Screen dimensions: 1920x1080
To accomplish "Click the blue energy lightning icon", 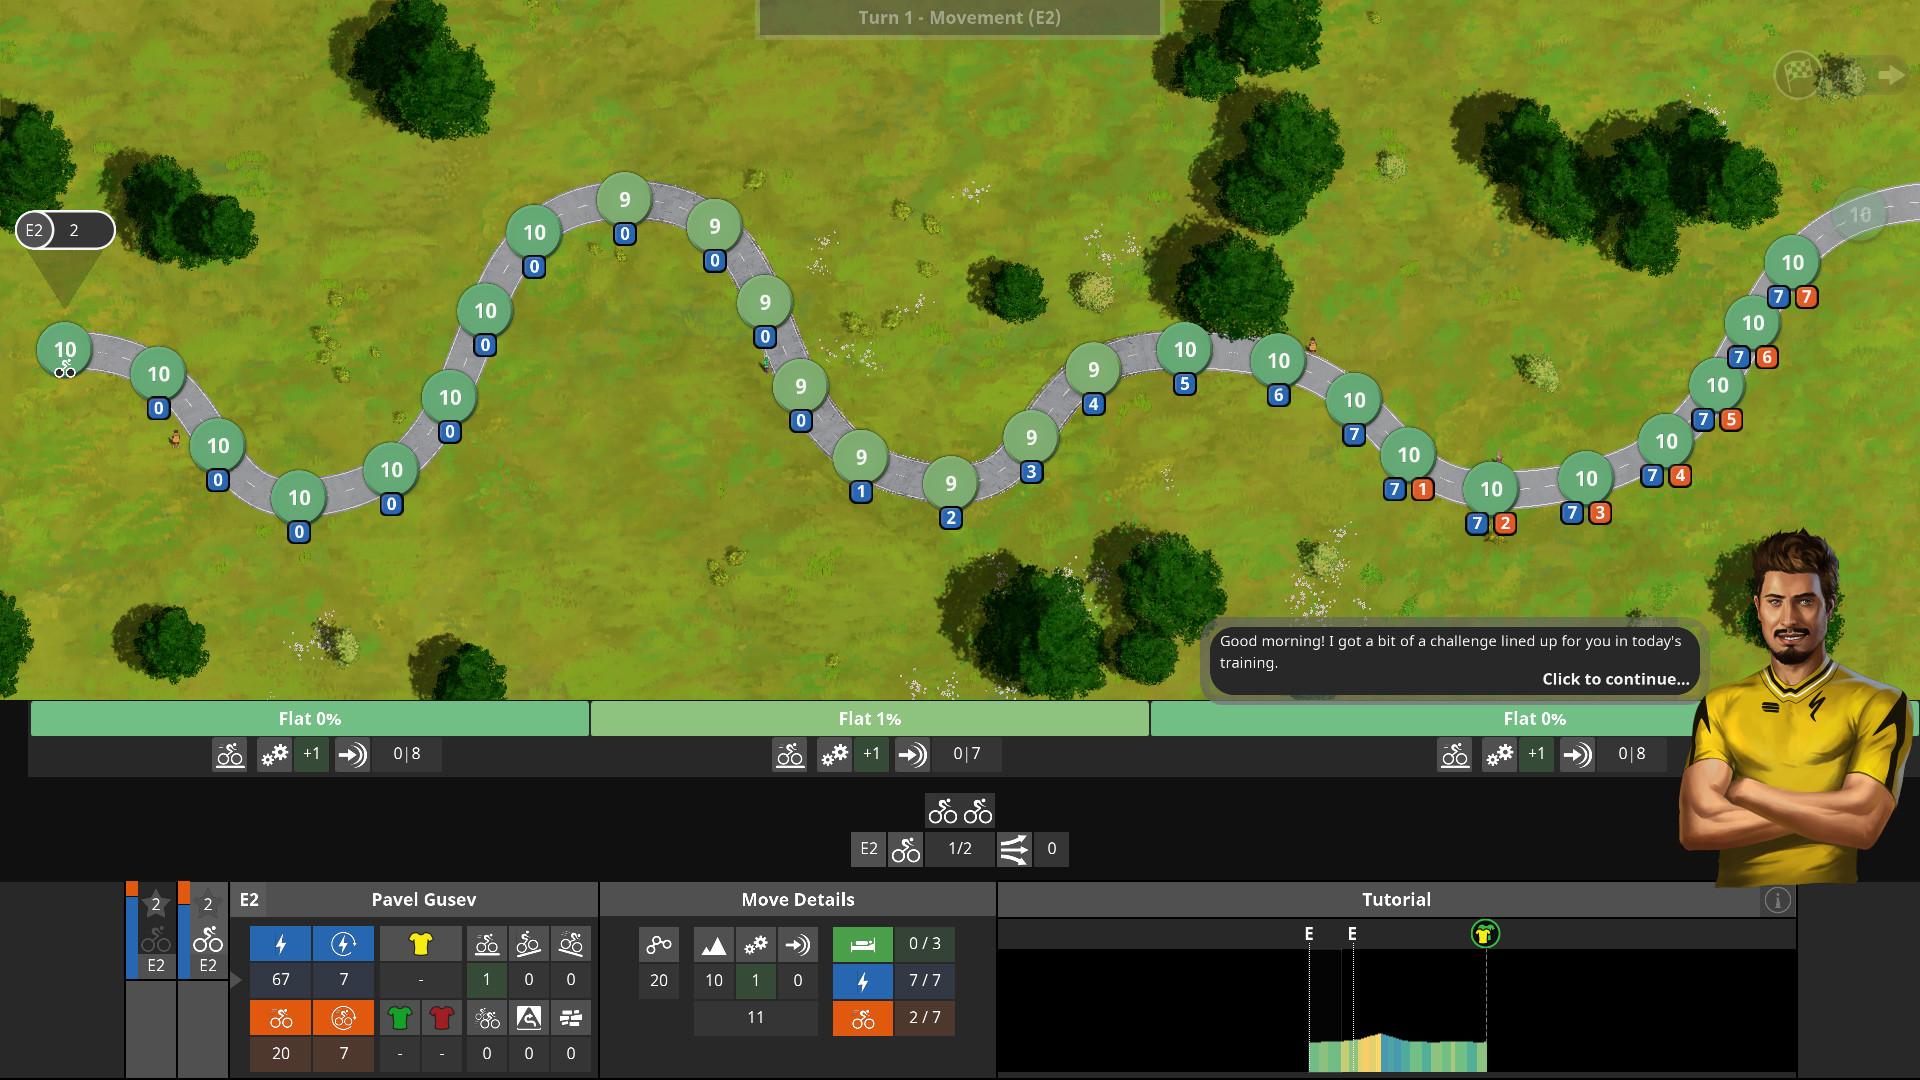I will click(280, 943).
